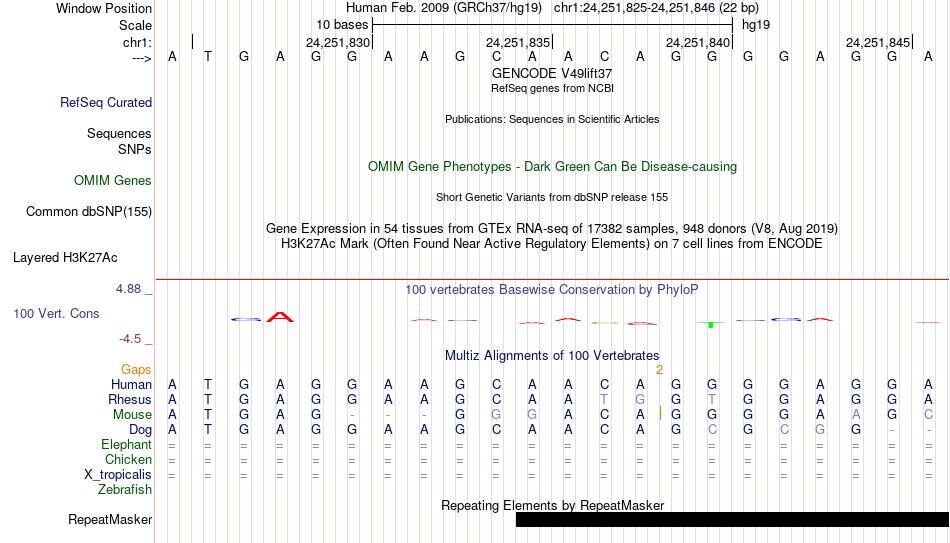This screenshot has width=950, height=543.
Task: Click the H3K27Ac Mark ENCODE track title
Action: (552, 244)
